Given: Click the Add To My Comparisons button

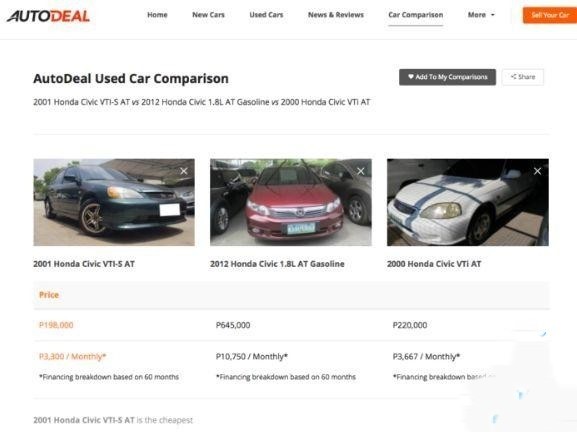Looking at the screenshot, I should point(447,77).
